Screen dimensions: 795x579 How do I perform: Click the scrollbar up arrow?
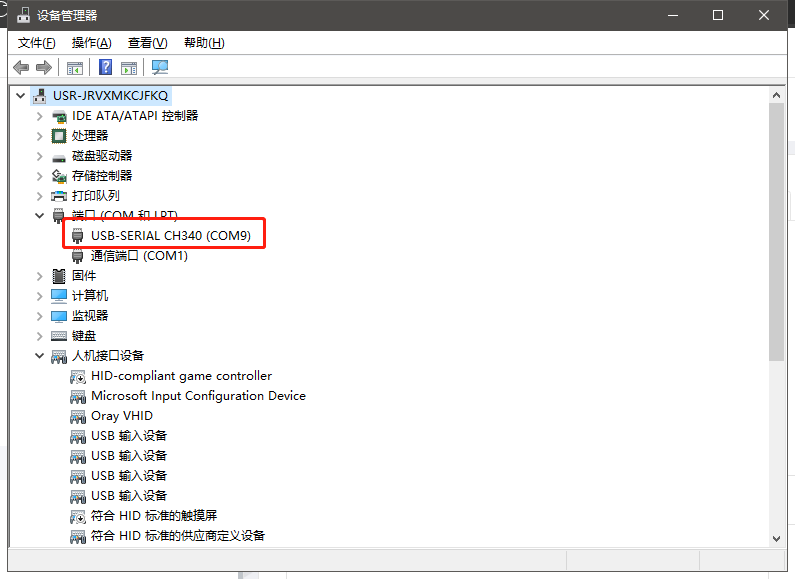[x=776, y=95]
